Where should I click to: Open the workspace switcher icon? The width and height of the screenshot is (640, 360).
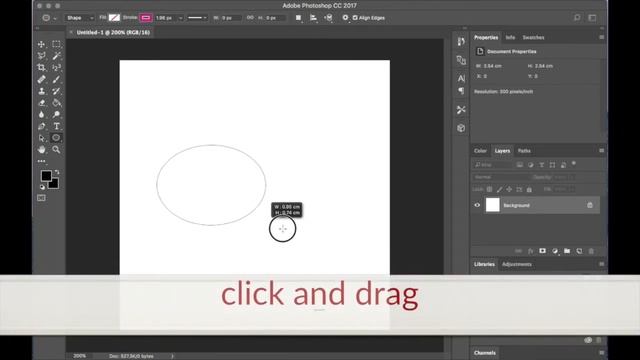coord(592,18)
